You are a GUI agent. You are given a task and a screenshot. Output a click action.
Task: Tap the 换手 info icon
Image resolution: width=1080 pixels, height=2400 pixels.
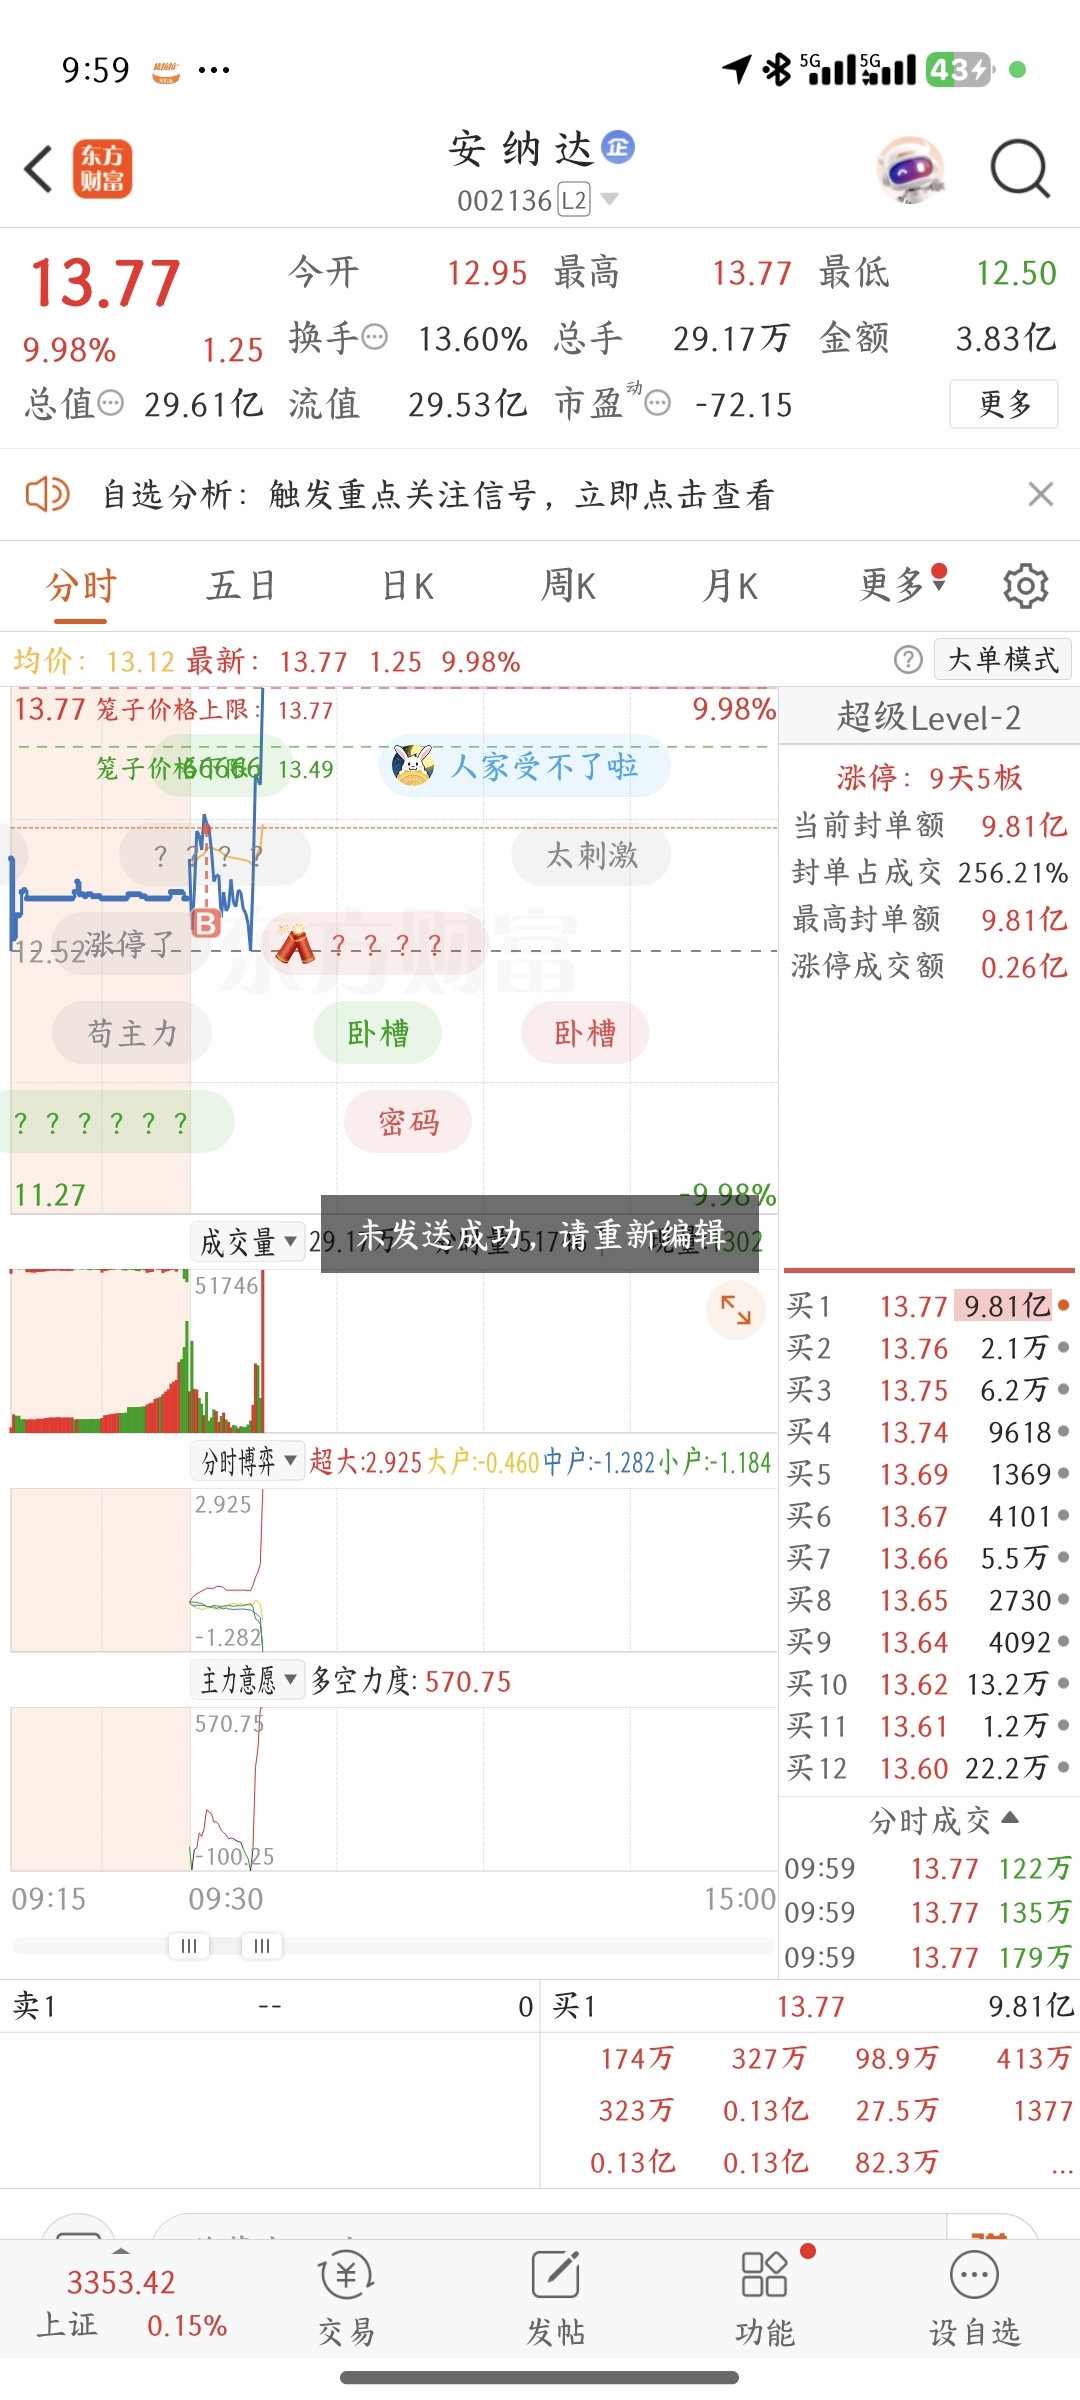pos(374,337)
